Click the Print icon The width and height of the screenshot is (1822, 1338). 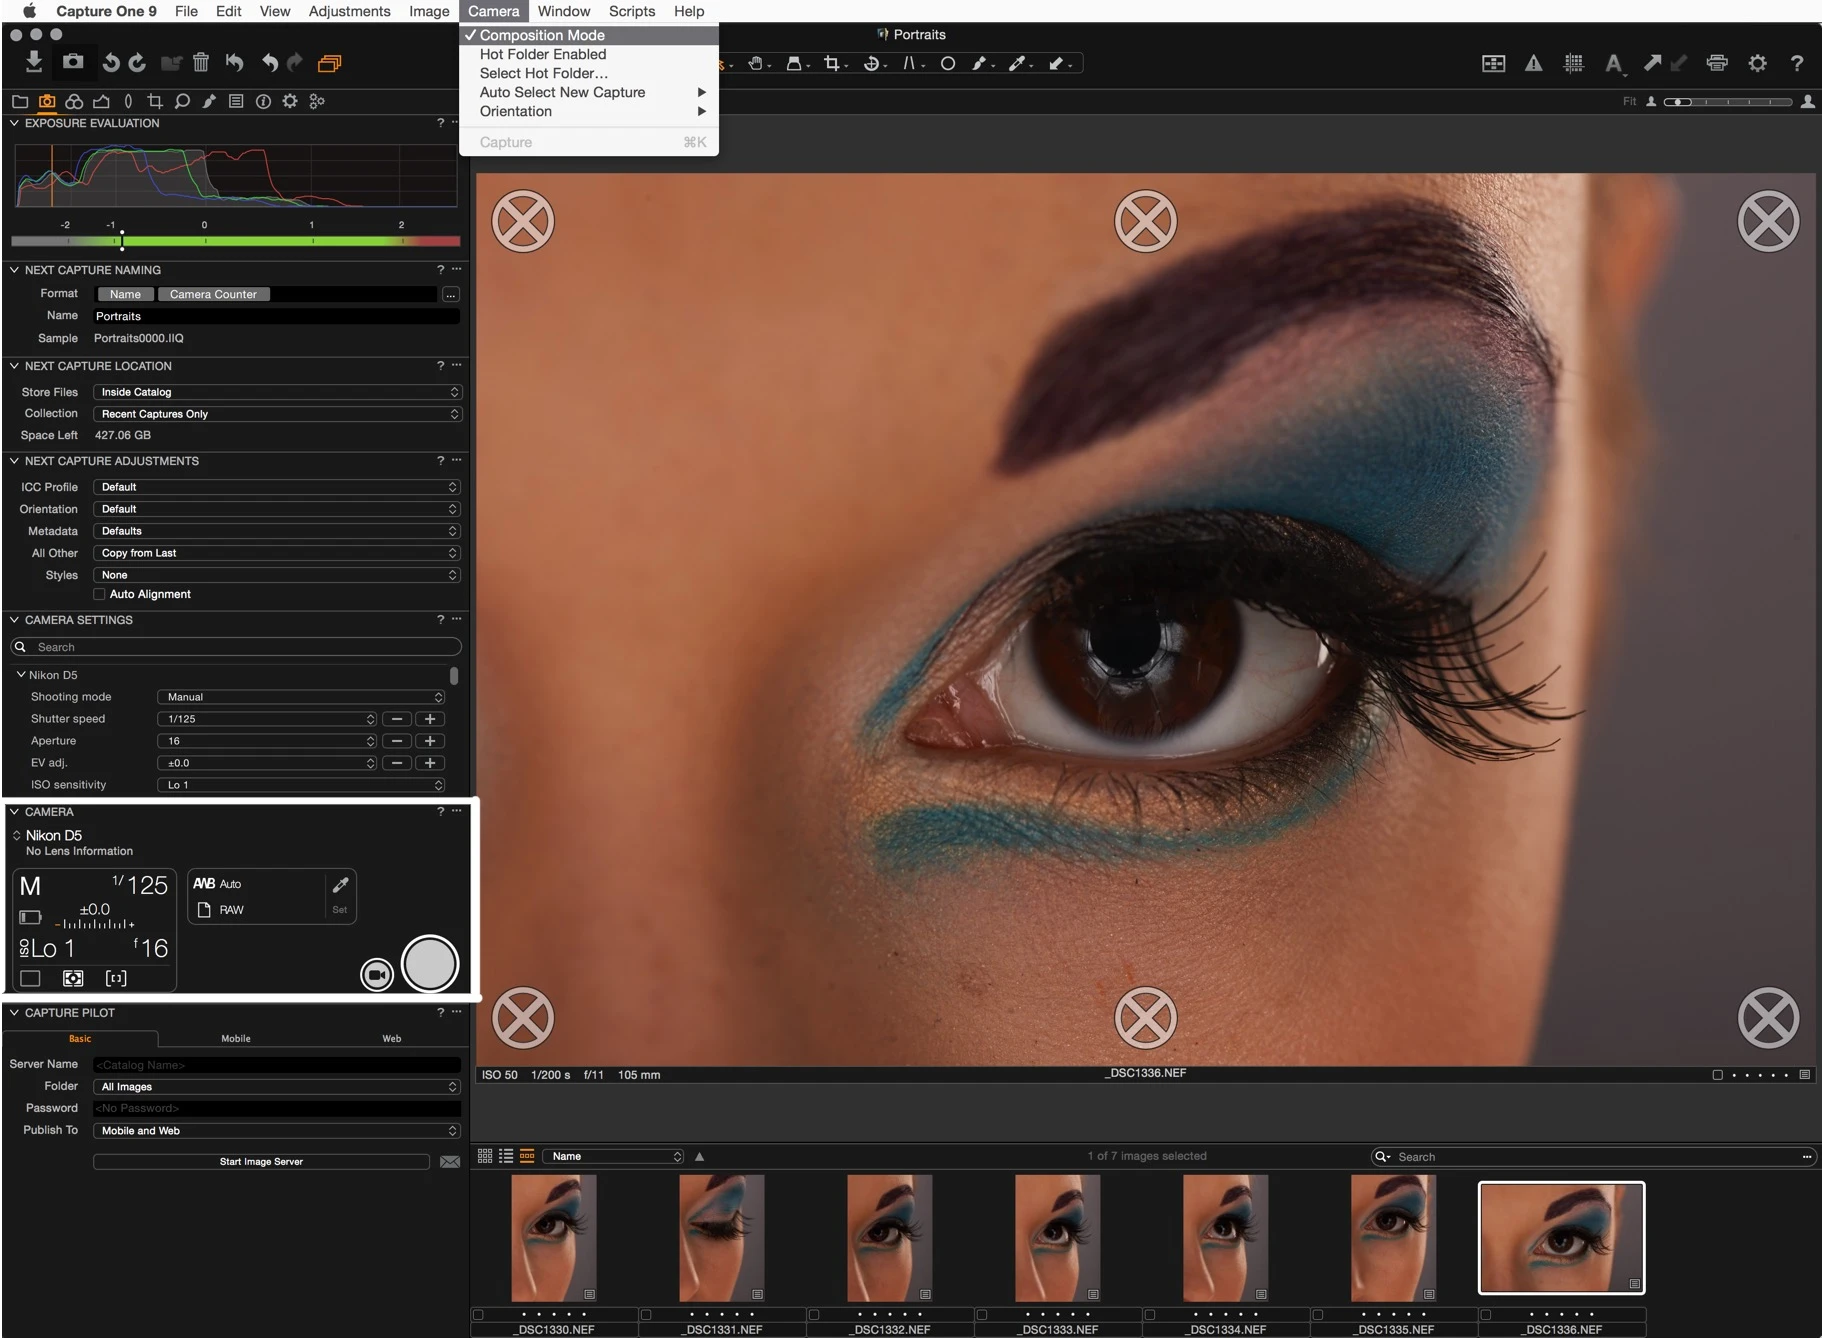[x=1717, y=63]
